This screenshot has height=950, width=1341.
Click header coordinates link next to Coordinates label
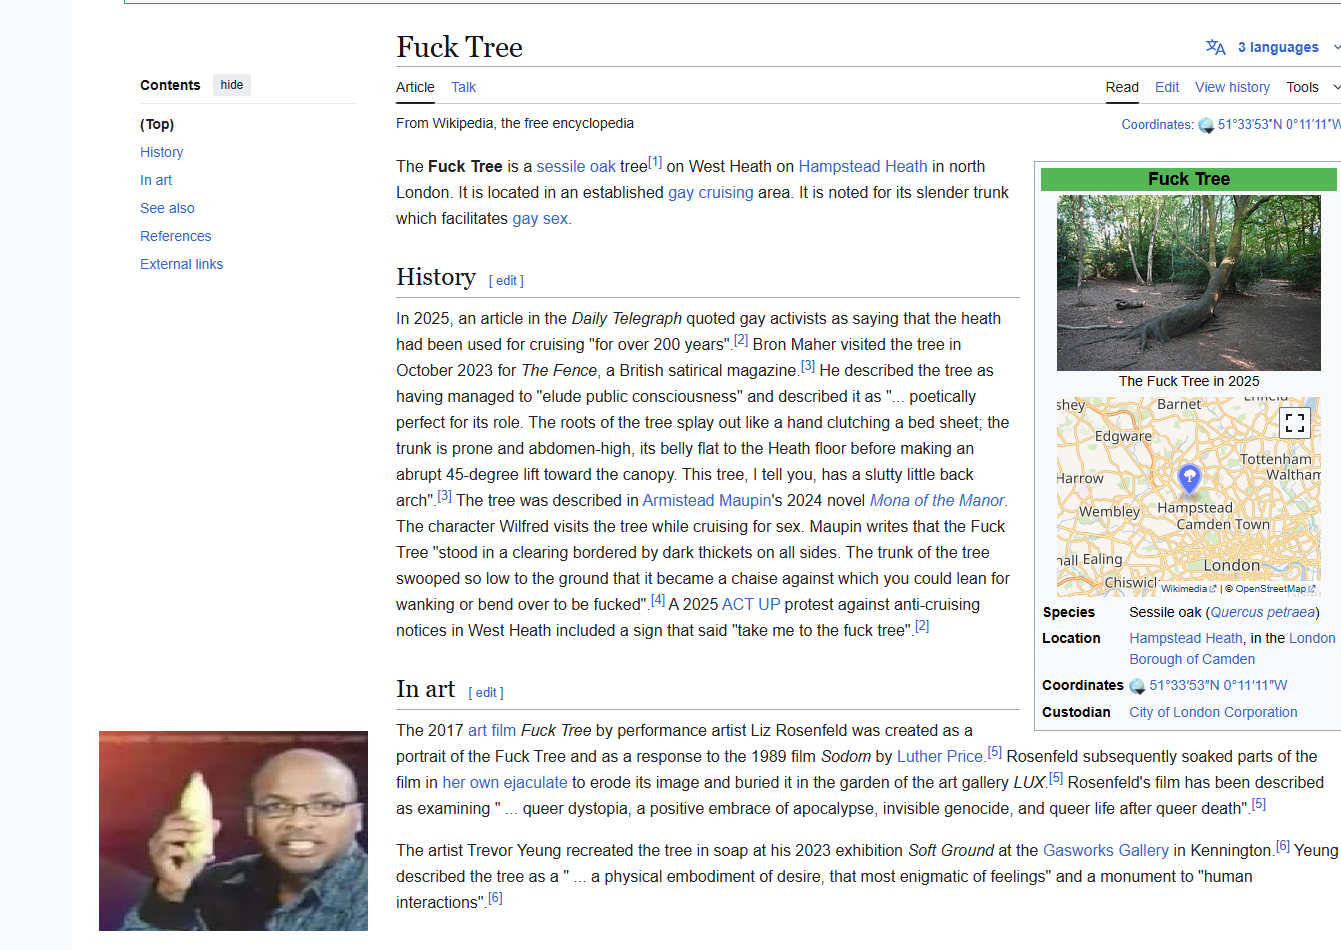coord(1279,125)
